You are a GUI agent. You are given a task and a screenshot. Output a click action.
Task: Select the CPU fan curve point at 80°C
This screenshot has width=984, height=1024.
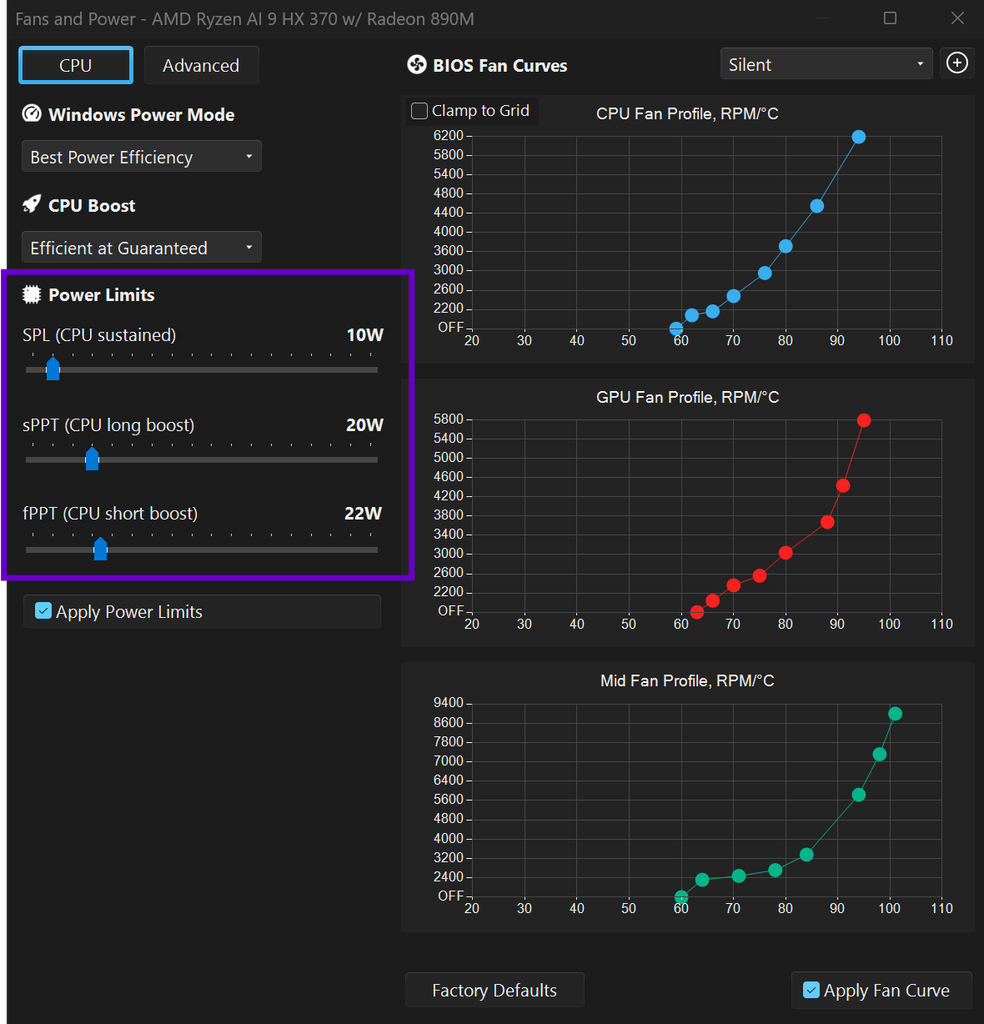pyautogui.click(x=786, y=246)
